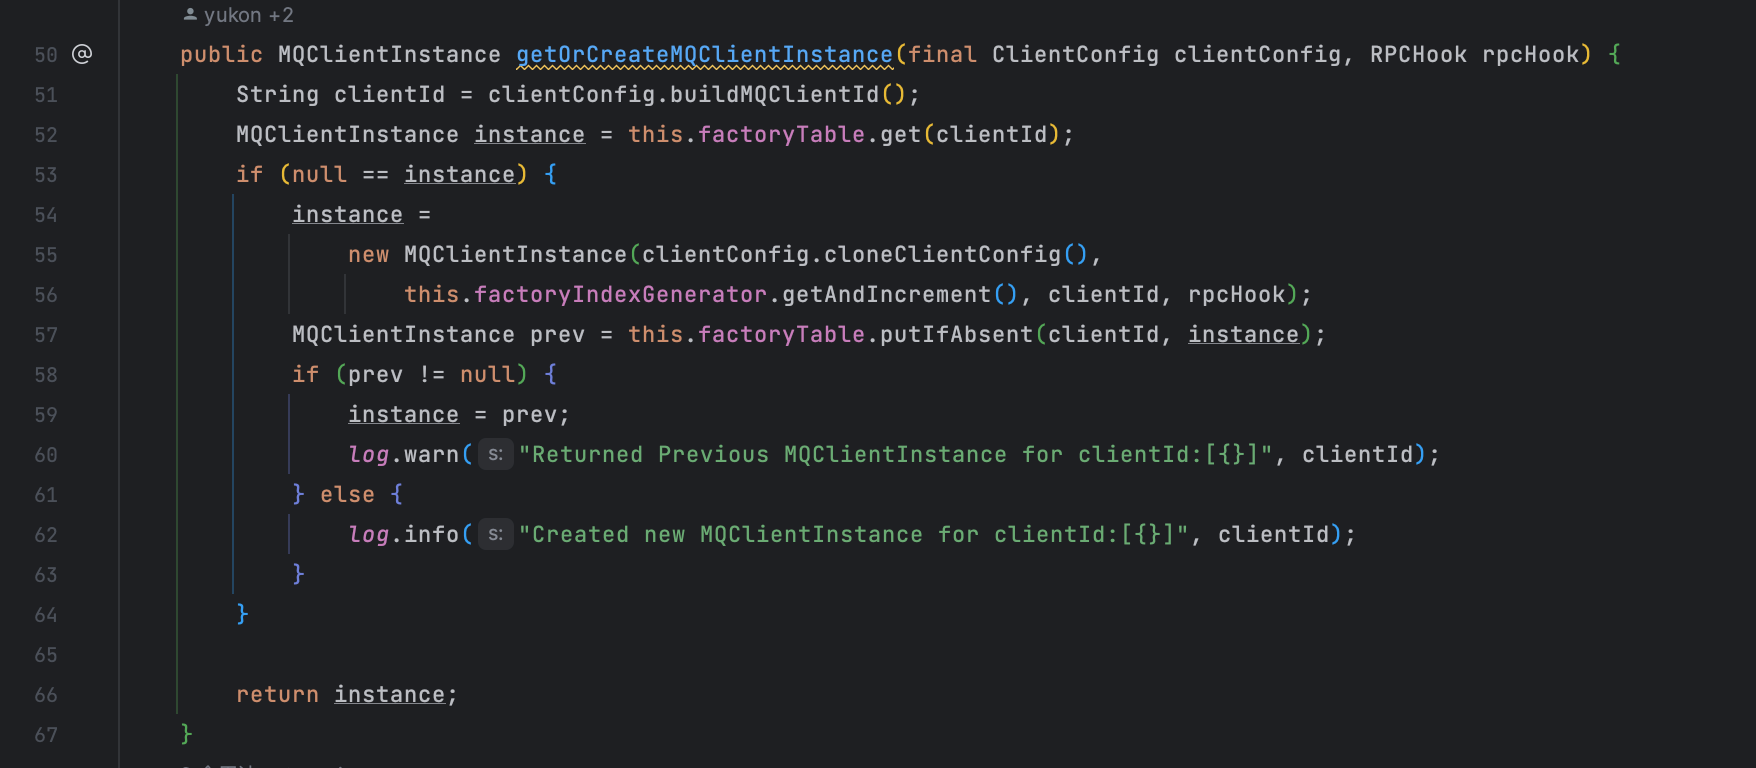Click 'factoryTable' on line 52
This screenshot has height=768, width=1756.
tap(781, 134)
